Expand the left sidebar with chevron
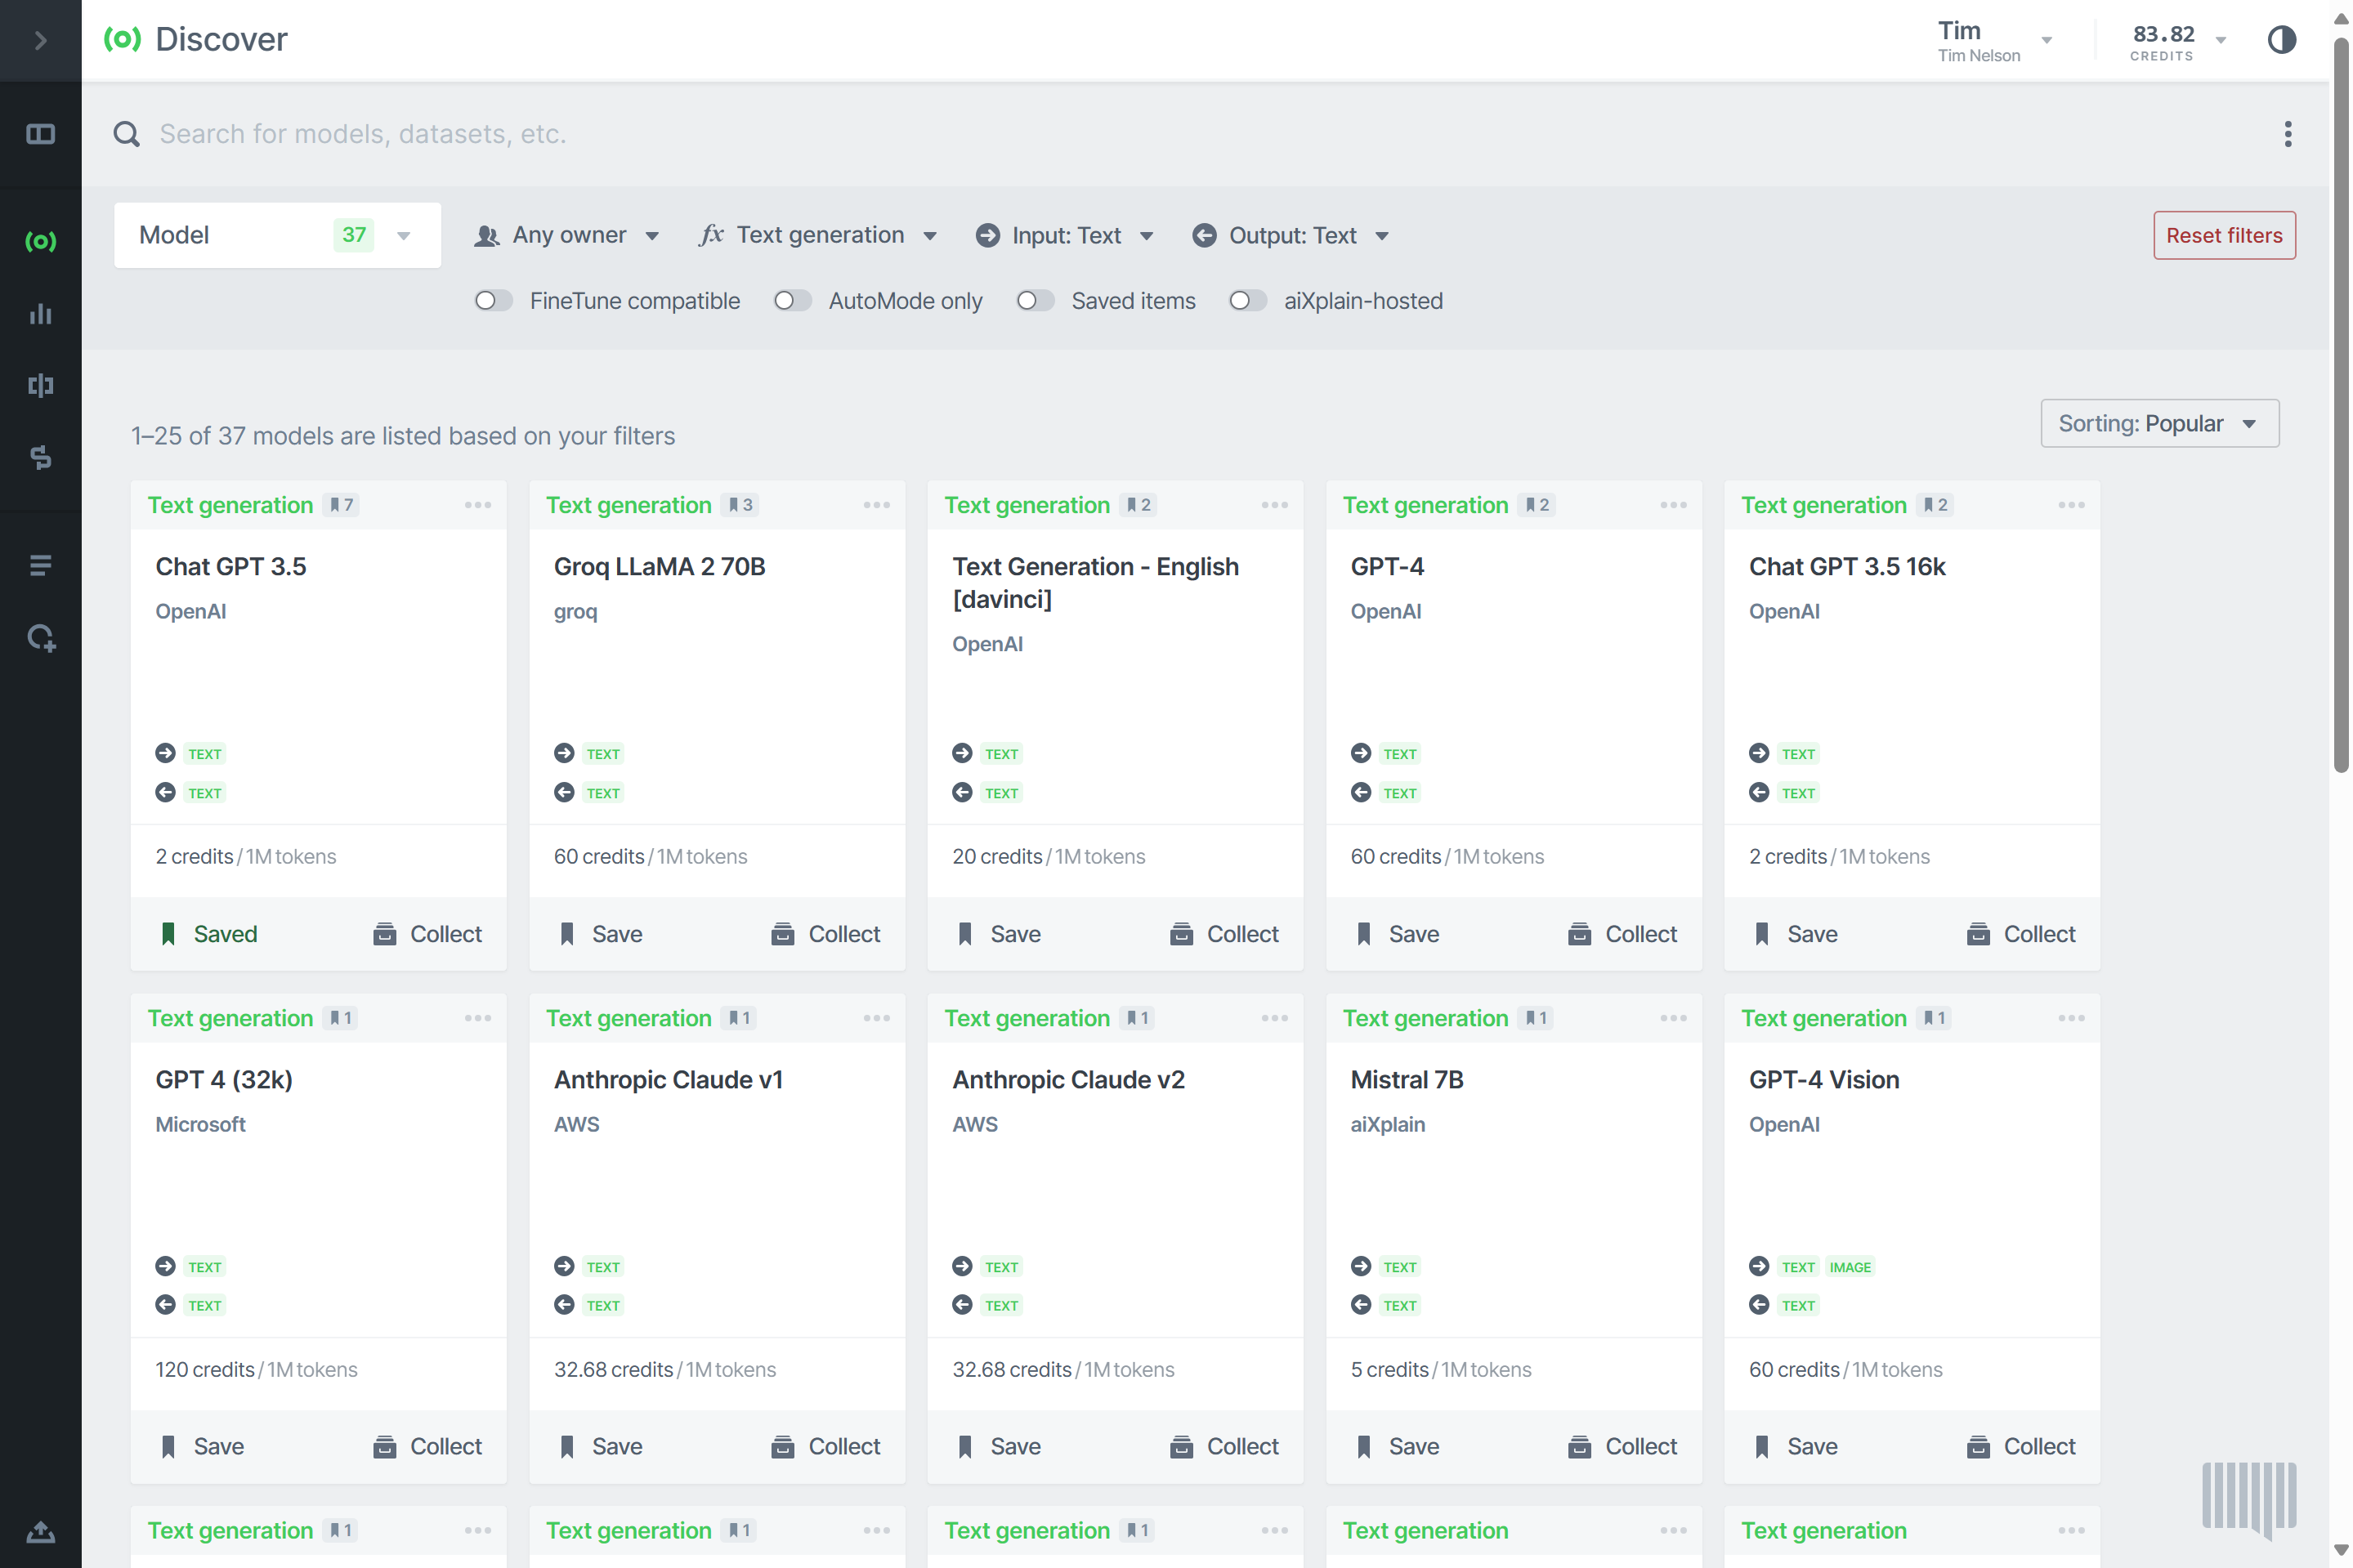The image size is (2353, 1568). coord(40,40)
